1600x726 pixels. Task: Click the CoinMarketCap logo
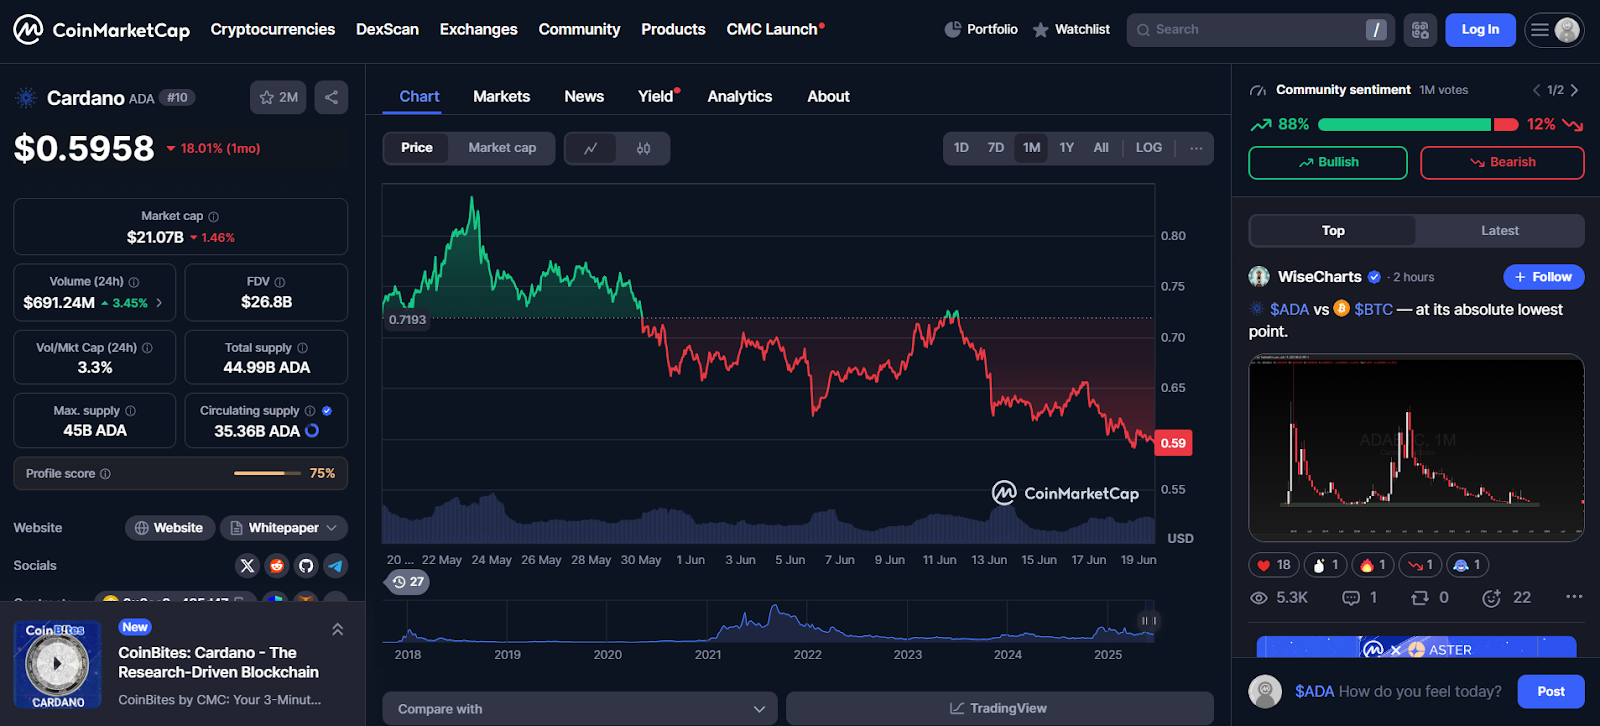point(101,30)
